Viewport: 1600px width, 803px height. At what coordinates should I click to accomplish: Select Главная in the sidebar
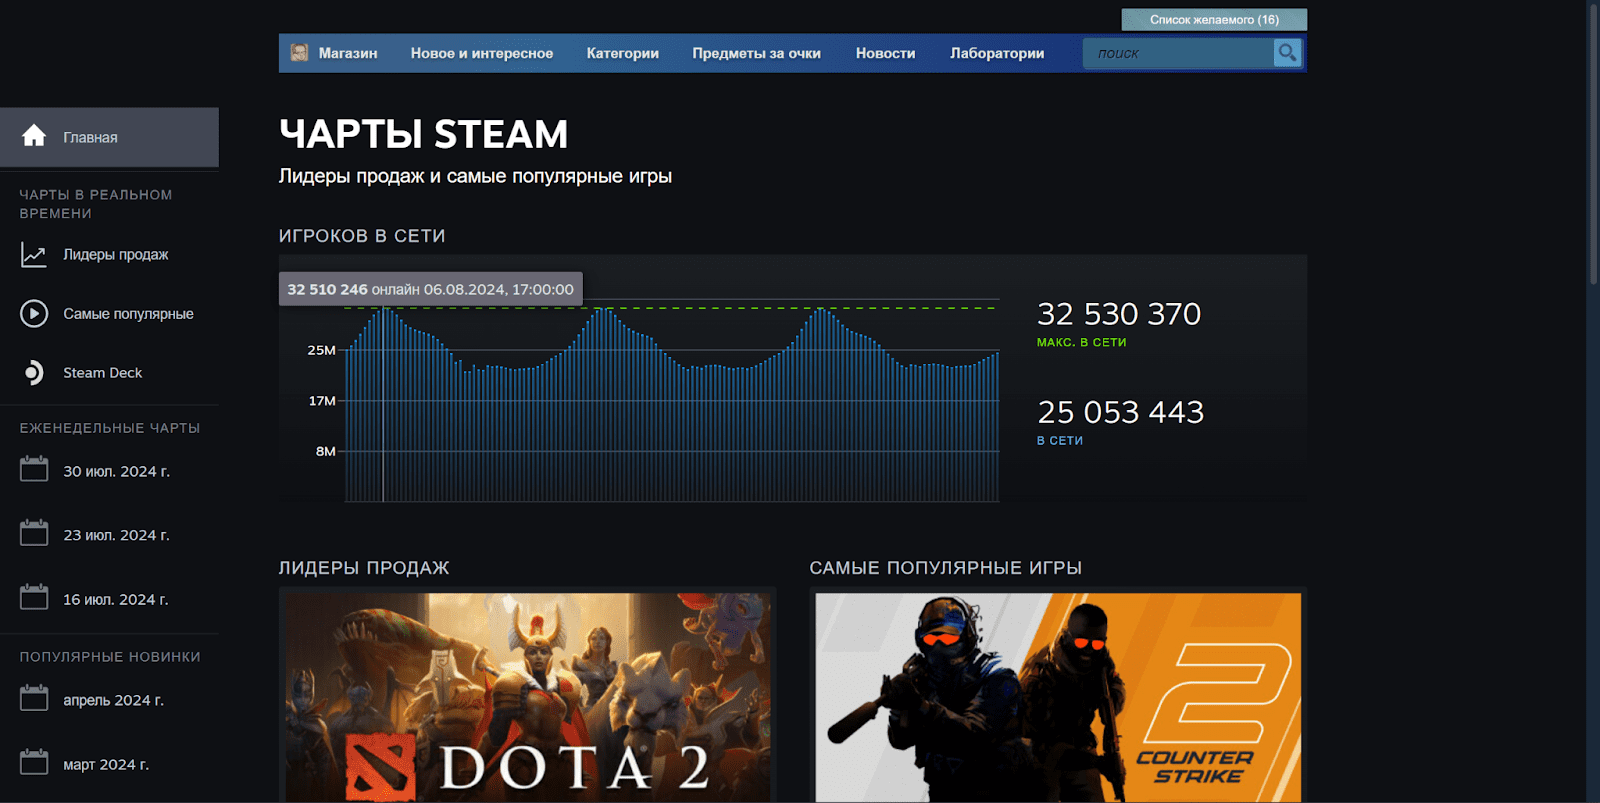click(x=109, y=137)
